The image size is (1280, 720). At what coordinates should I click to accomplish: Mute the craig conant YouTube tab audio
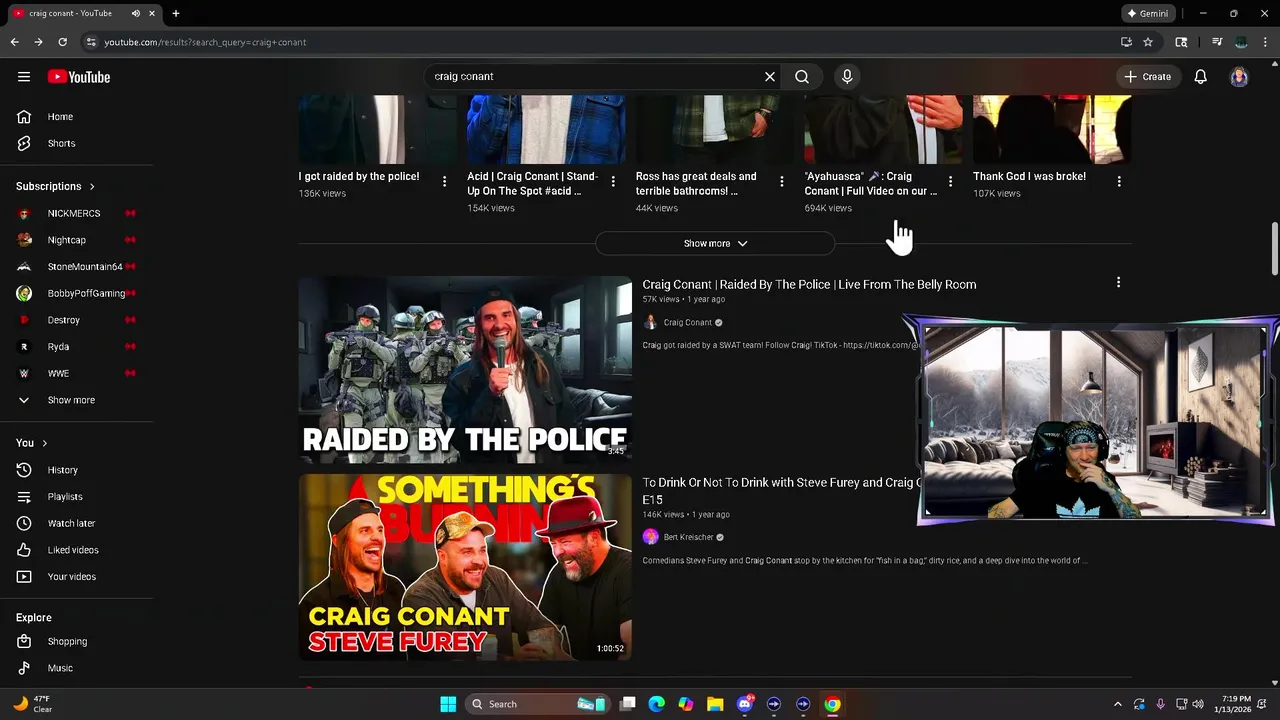coord(135,13)
